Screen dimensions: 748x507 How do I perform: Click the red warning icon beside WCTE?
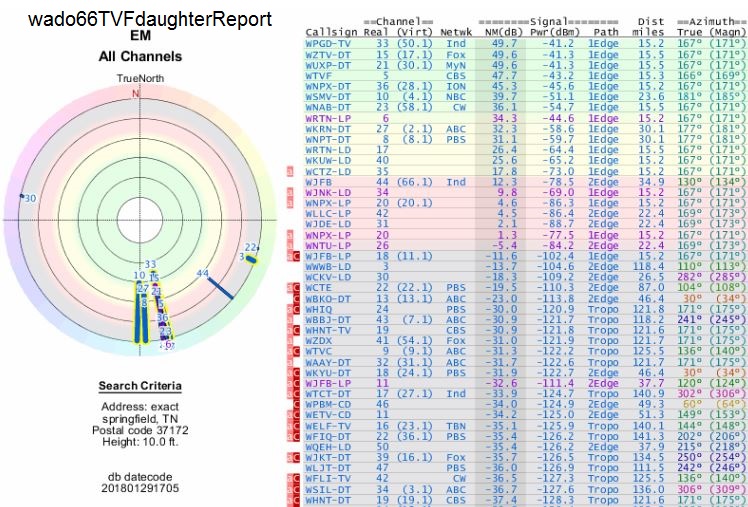295,287
